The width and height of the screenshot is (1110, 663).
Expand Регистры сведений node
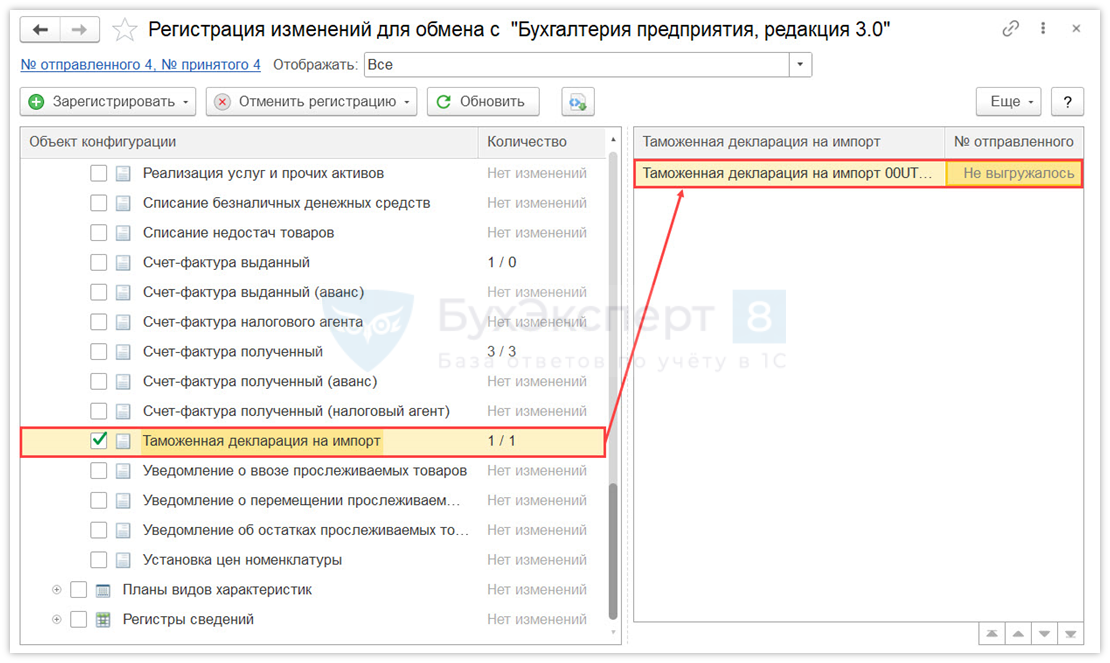[x=57, y=619]
